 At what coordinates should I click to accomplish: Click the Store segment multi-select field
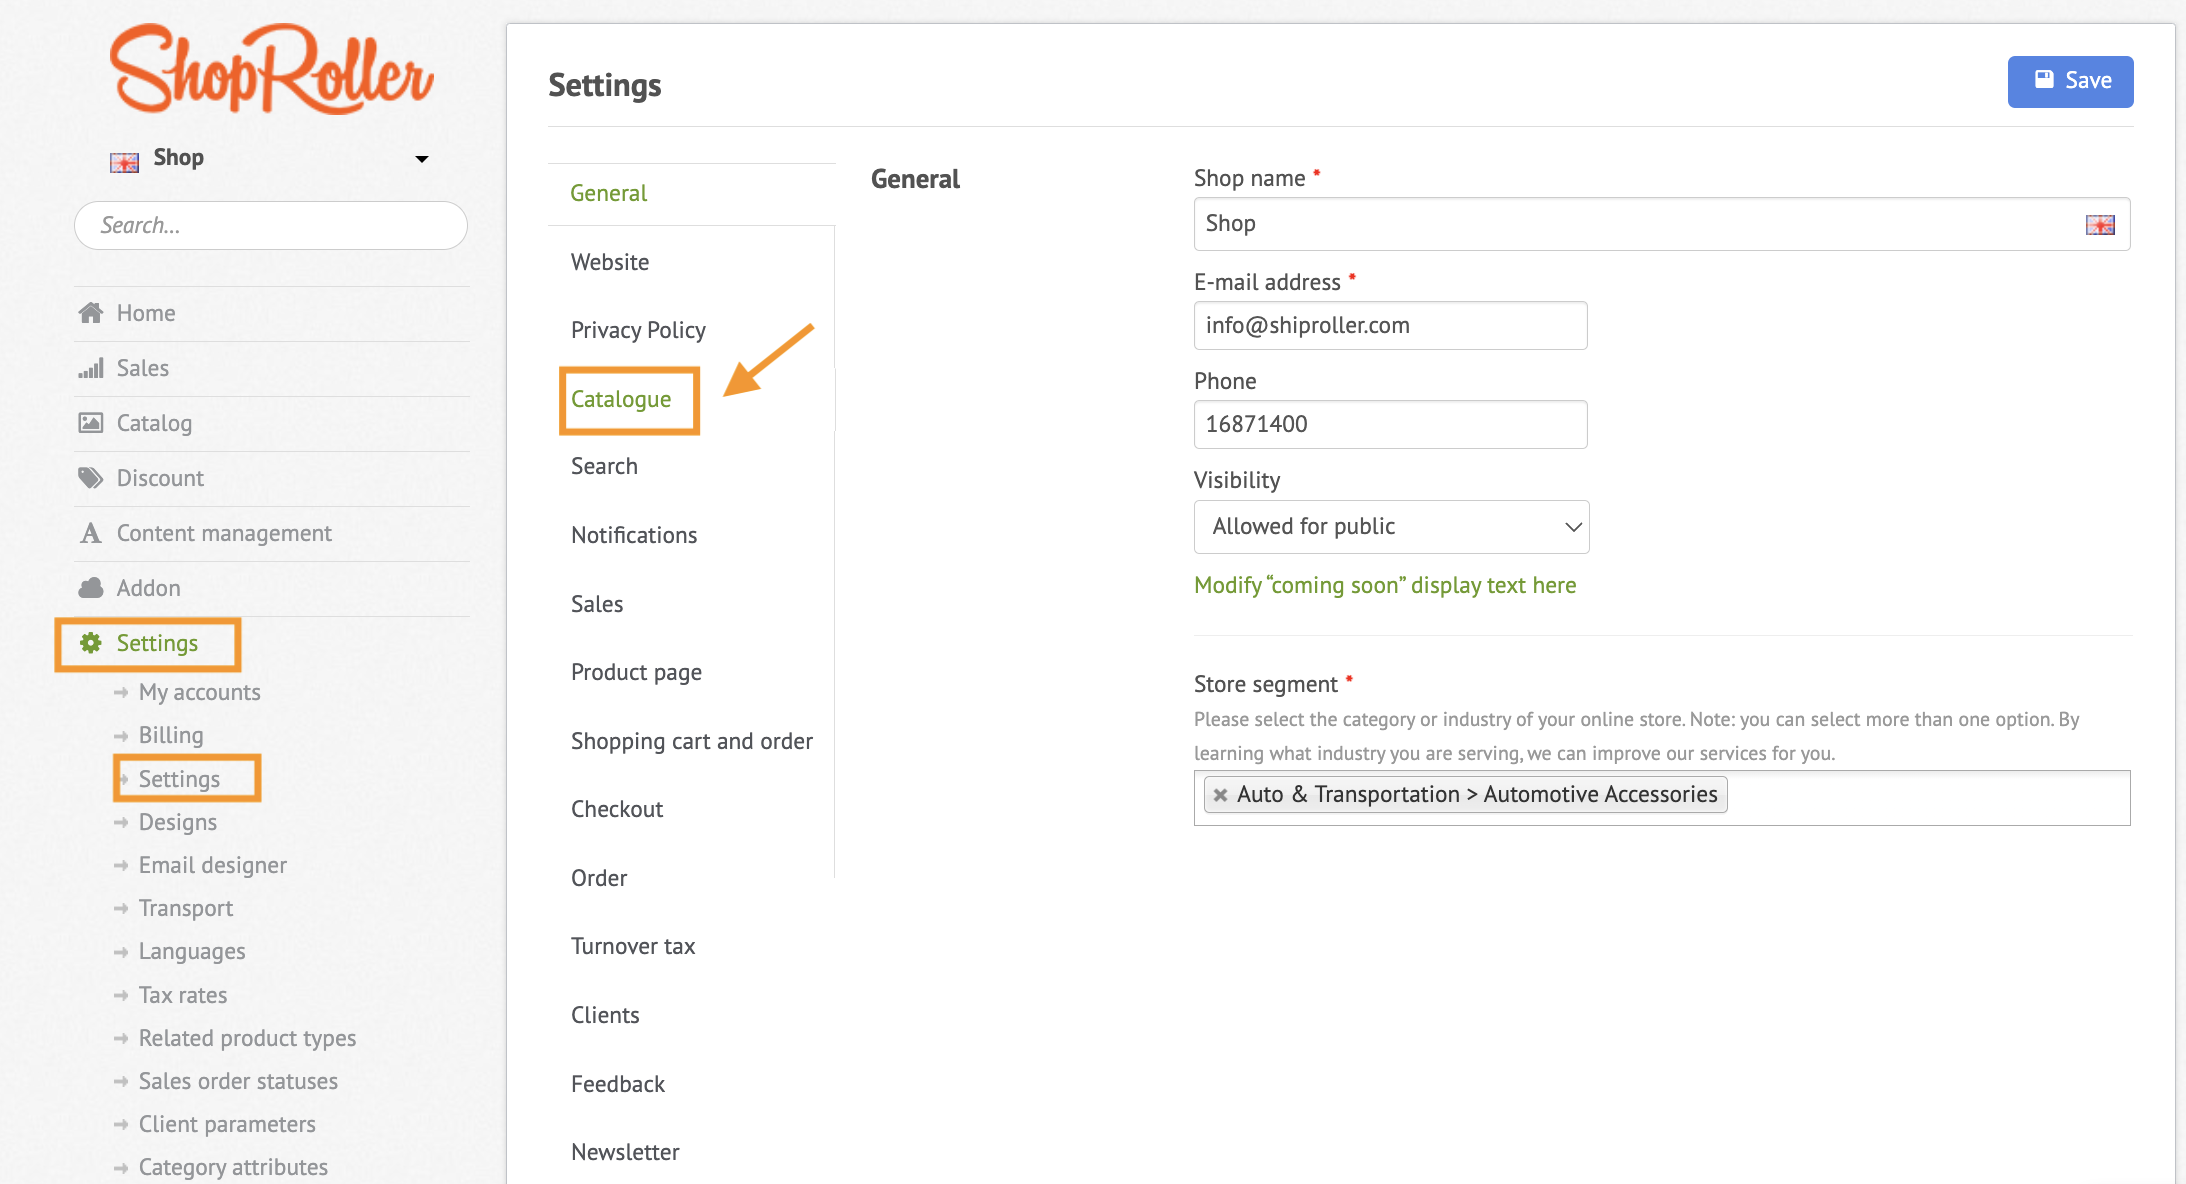[x=1661, y=798]
